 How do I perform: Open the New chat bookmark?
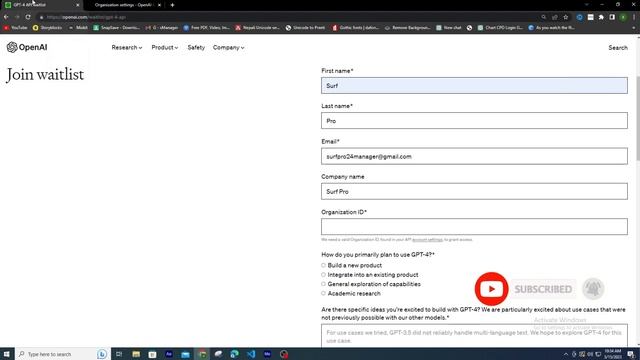point(449,28)
